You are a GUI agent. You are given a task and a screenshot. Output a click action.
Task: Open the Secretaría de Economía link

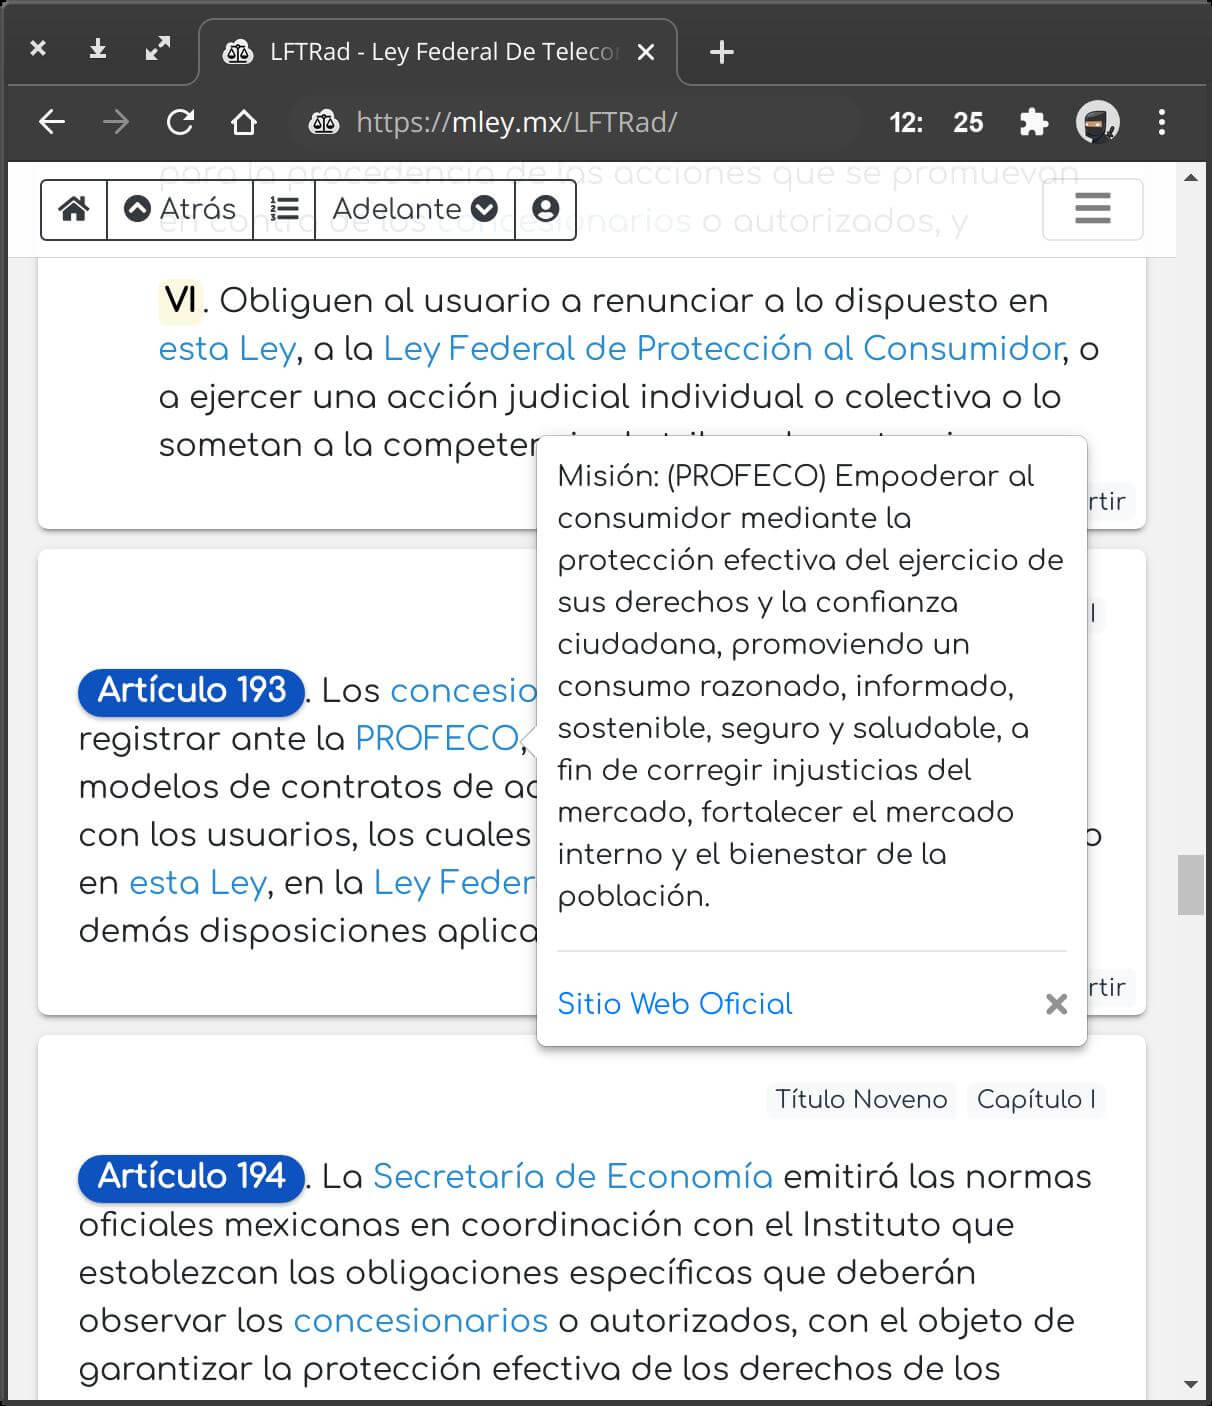click(x=572, y=1176)
